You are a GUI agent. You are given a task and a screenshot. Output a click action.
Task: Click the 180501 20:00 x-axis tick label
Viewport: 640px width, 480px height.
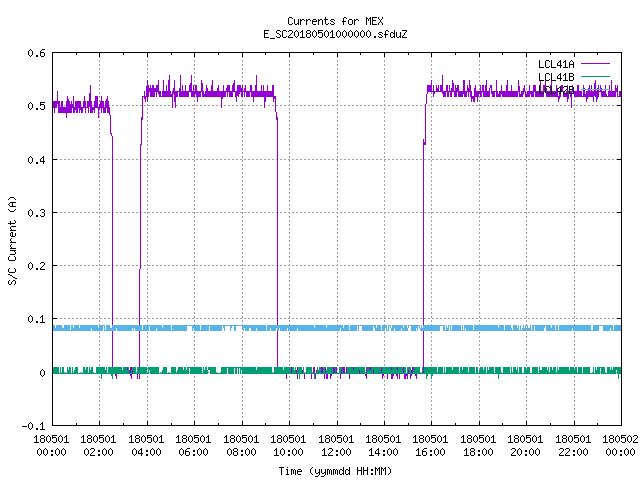525,446
